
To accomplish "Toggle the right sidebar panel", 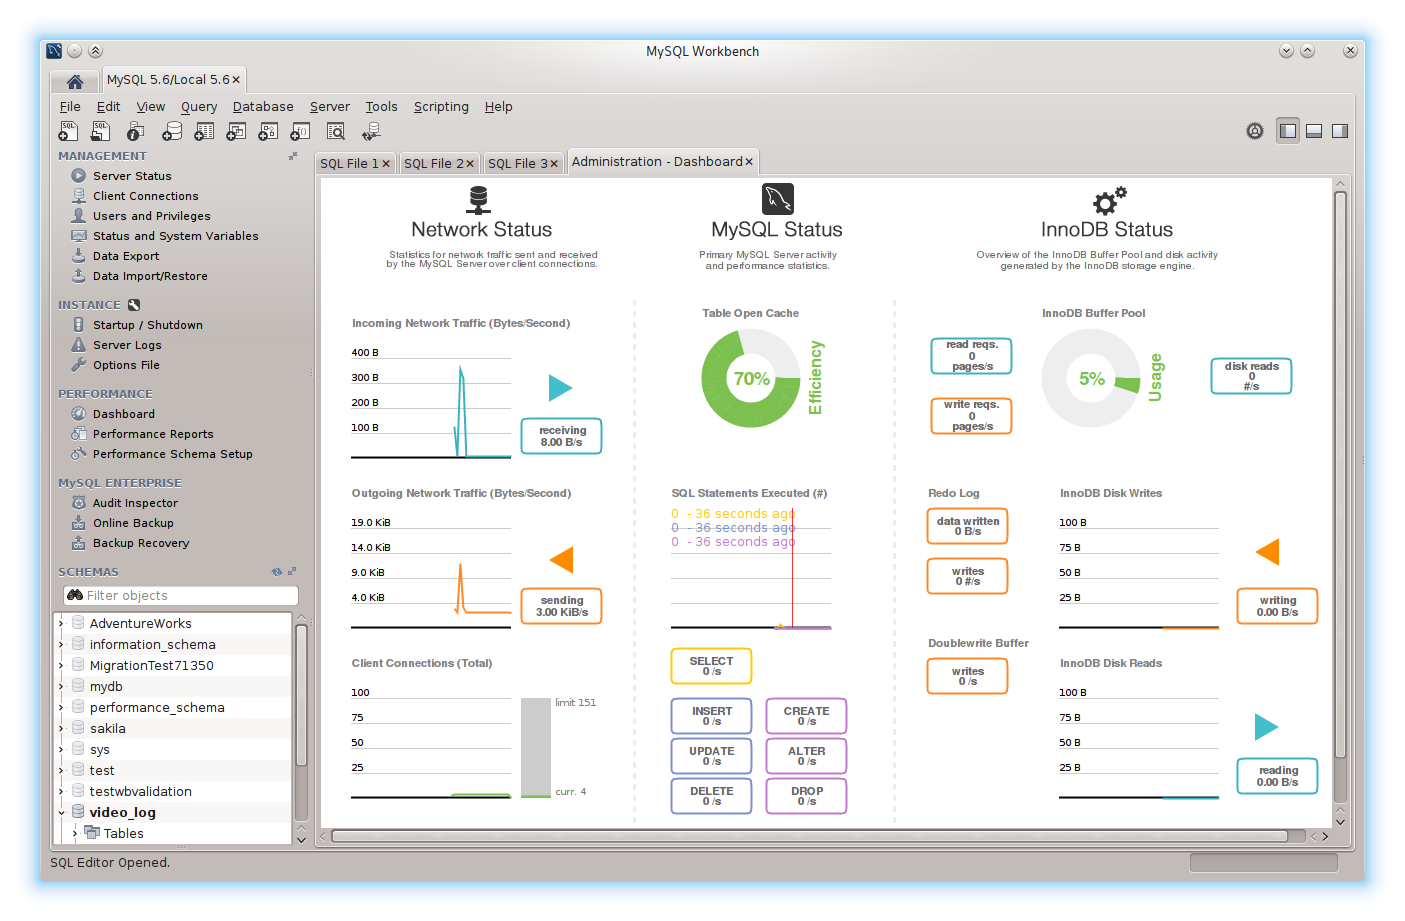I will (1340, 131).
